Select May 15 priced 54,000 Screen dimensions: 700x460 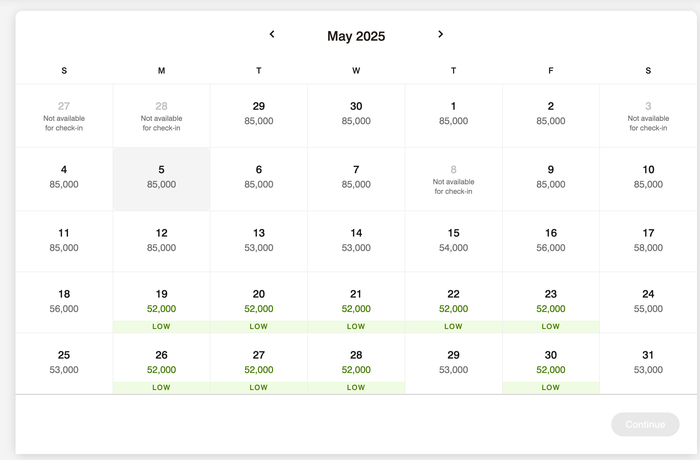[x=454, y=241]
